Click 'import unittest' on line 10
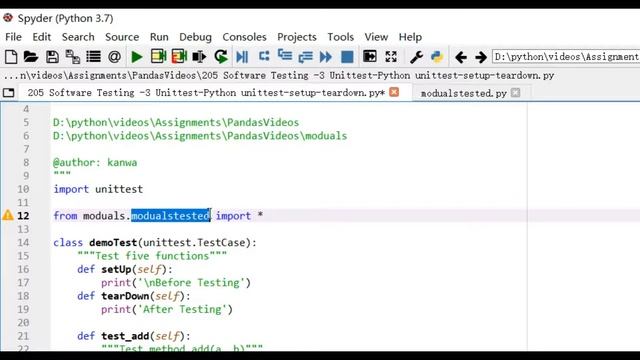Viewport: 640px width, 360px height. click(x=98, y=189)
